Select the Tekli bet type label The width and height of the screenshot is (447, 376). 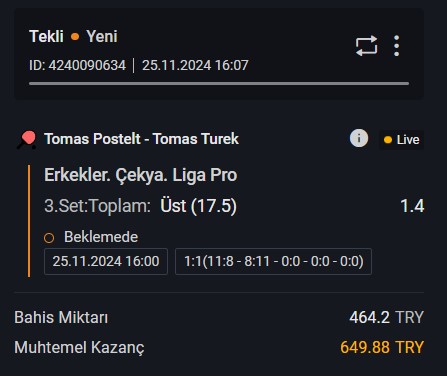pyautogui.click(x=46, y=36)
